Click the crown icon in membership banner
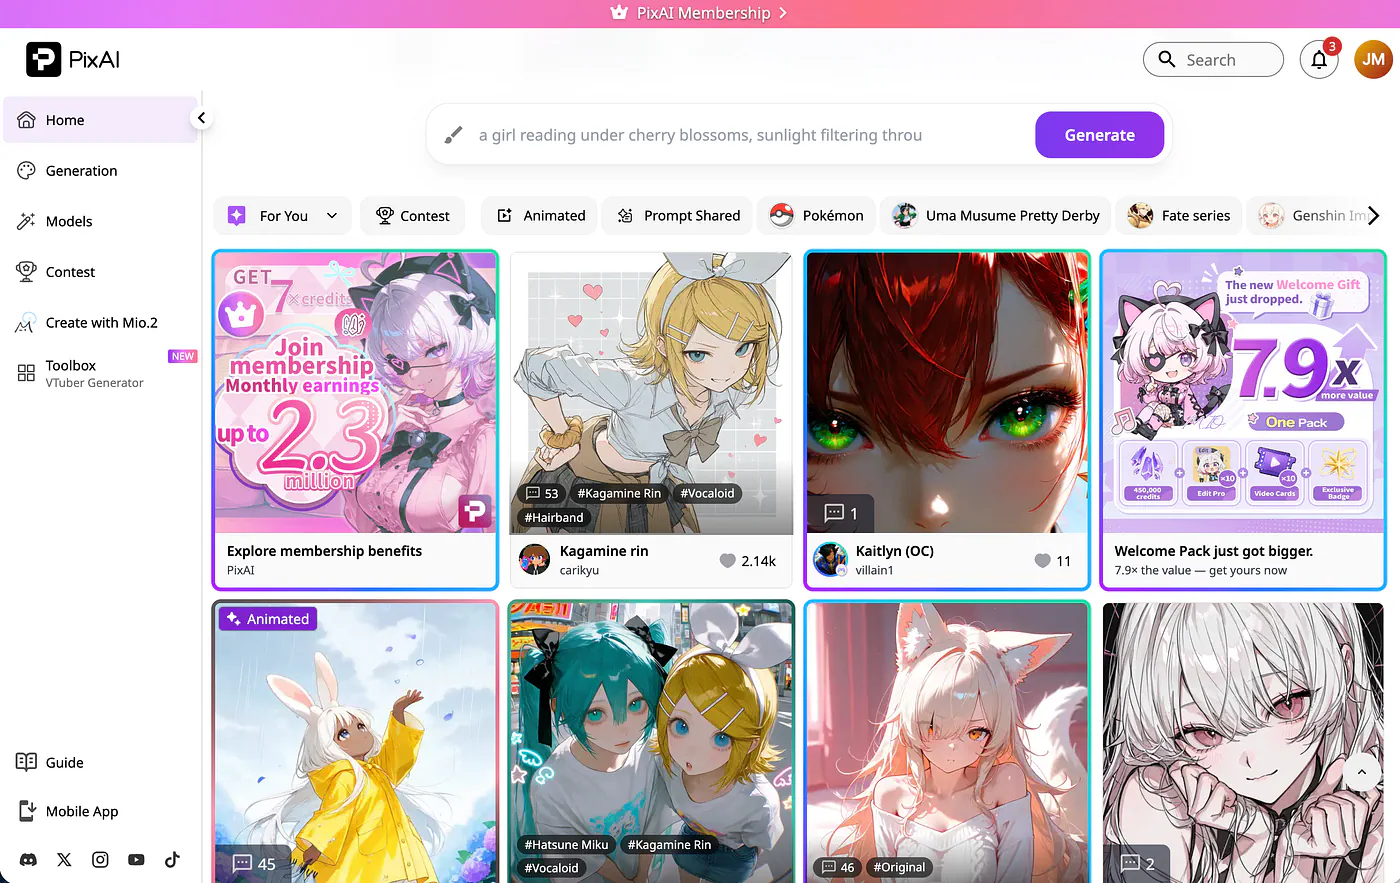This screenshot has width=1400, height=883. (619, 13)
